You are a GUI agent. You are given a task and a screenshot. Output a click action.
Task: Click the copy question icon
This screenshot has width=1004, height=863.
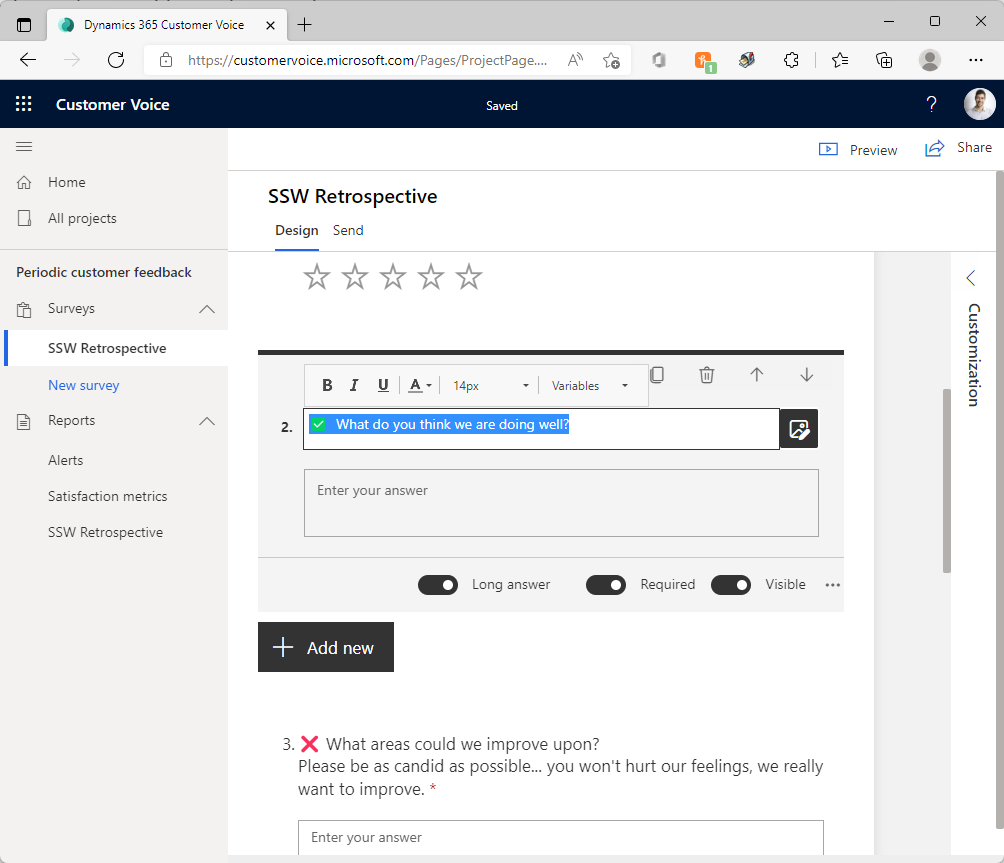click(657, 375)
